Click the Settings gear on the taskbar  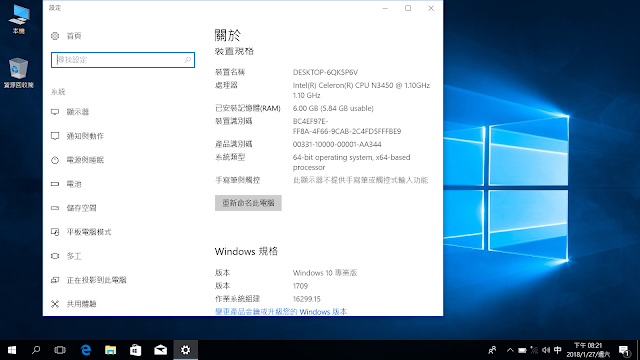186,350
